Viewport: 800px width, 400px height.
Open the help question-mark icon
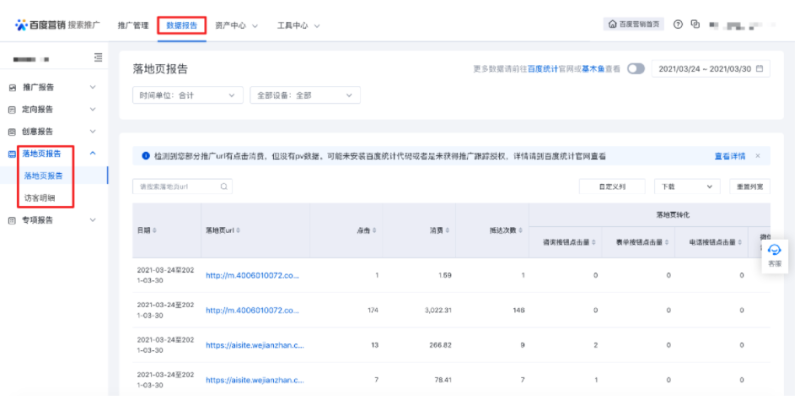point(678,24)
